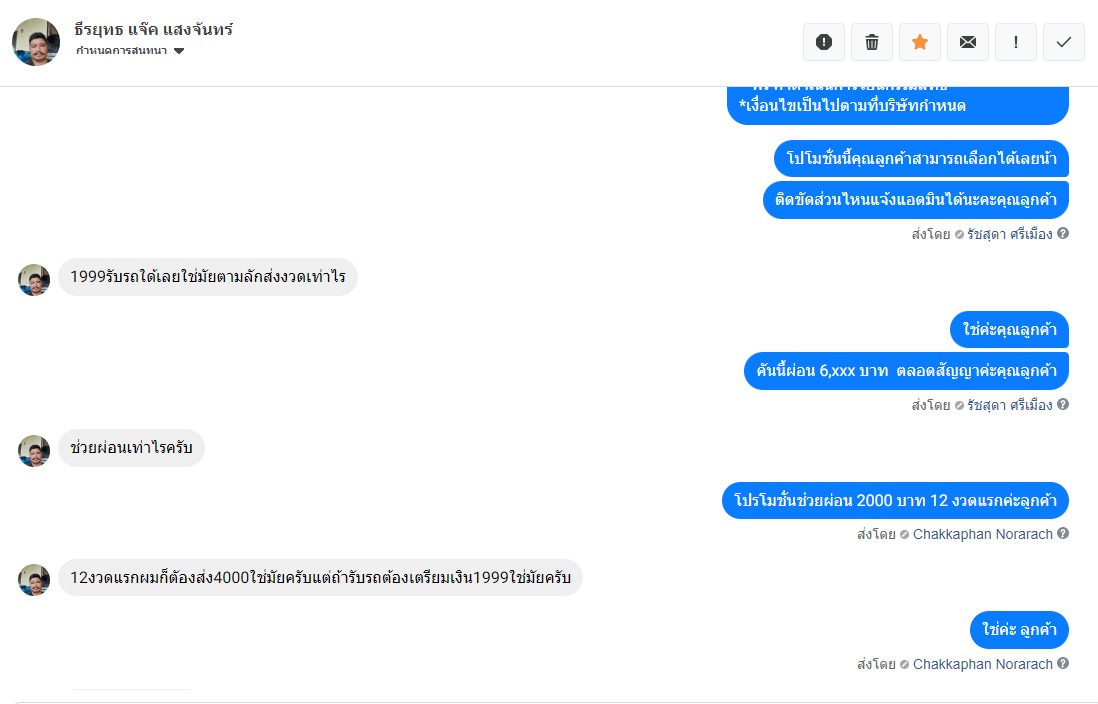This screenshot has width=1098, height=704.
Task: Open the กำหนดการสนทนา dropdown
Action: [x=130, y=51]
